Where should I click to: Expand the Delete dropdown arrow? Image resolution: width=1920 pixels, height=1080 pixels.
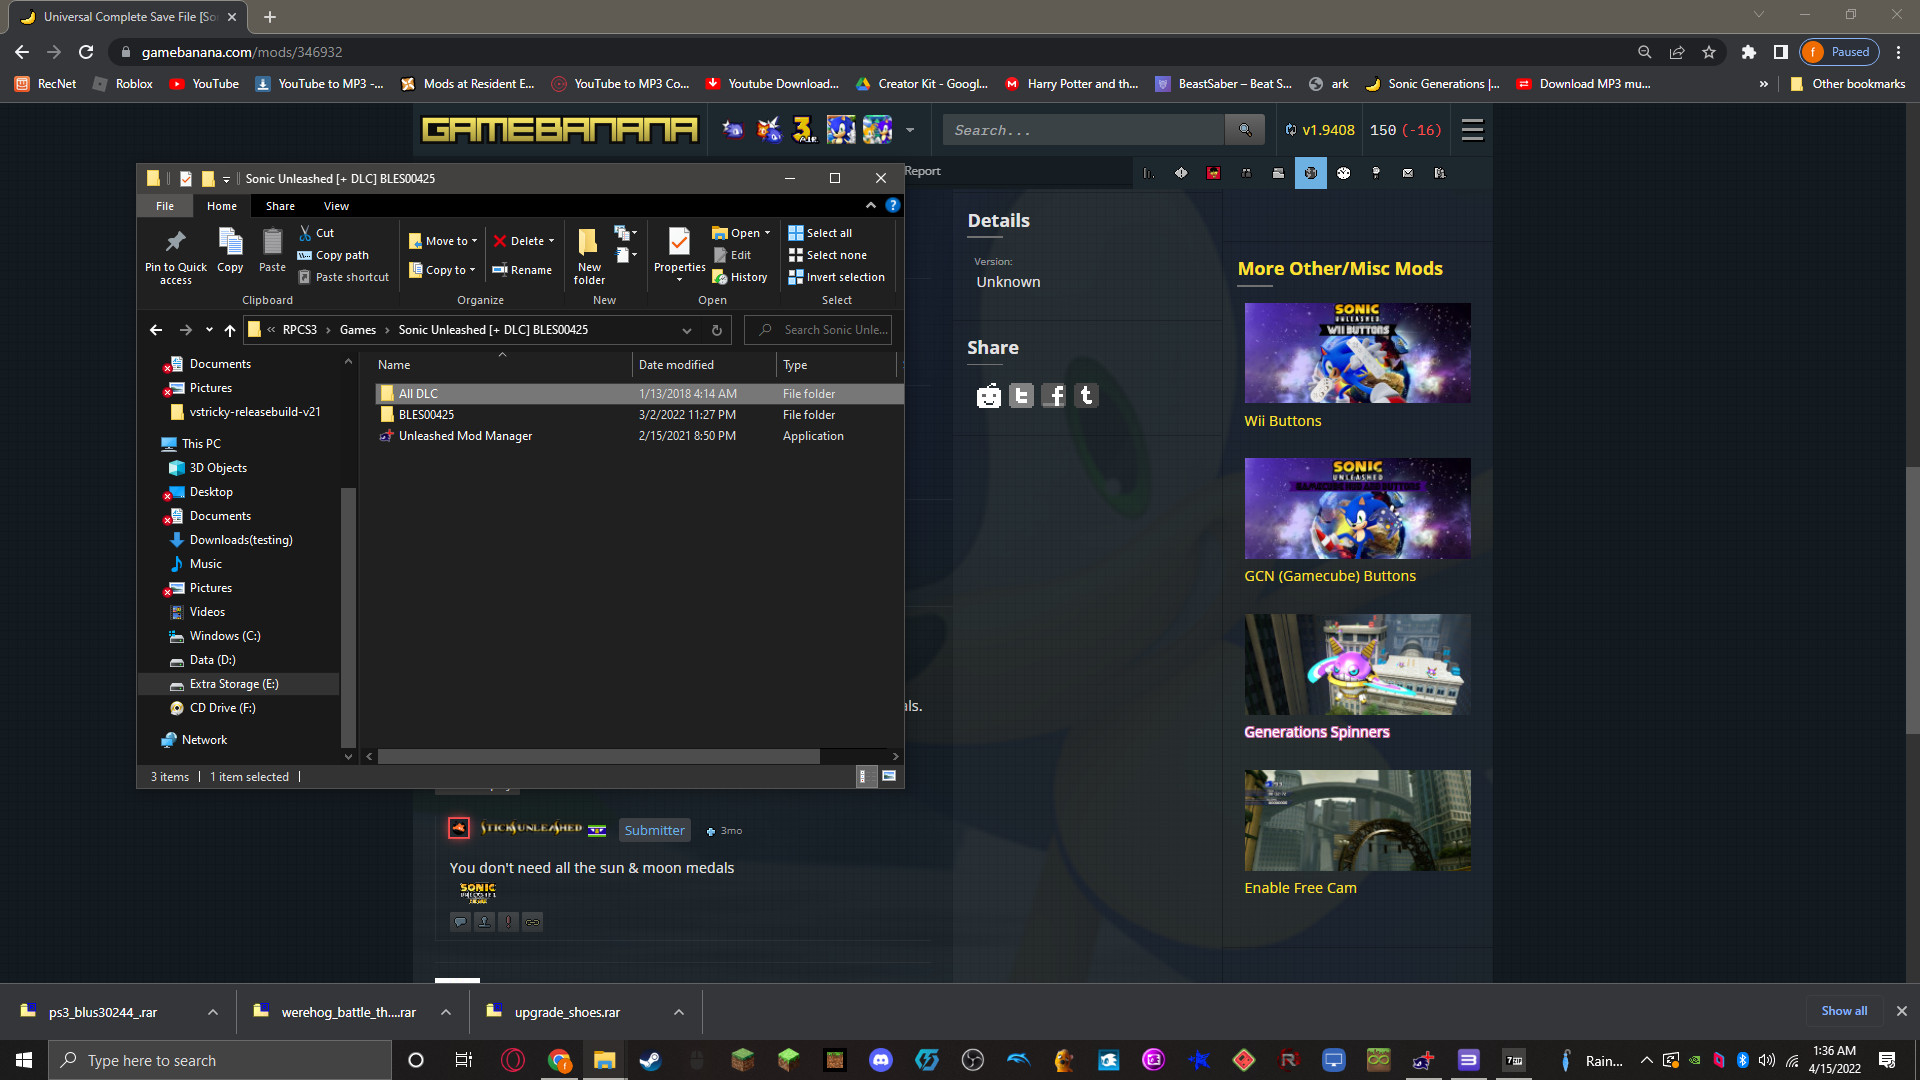coord(551,241)
